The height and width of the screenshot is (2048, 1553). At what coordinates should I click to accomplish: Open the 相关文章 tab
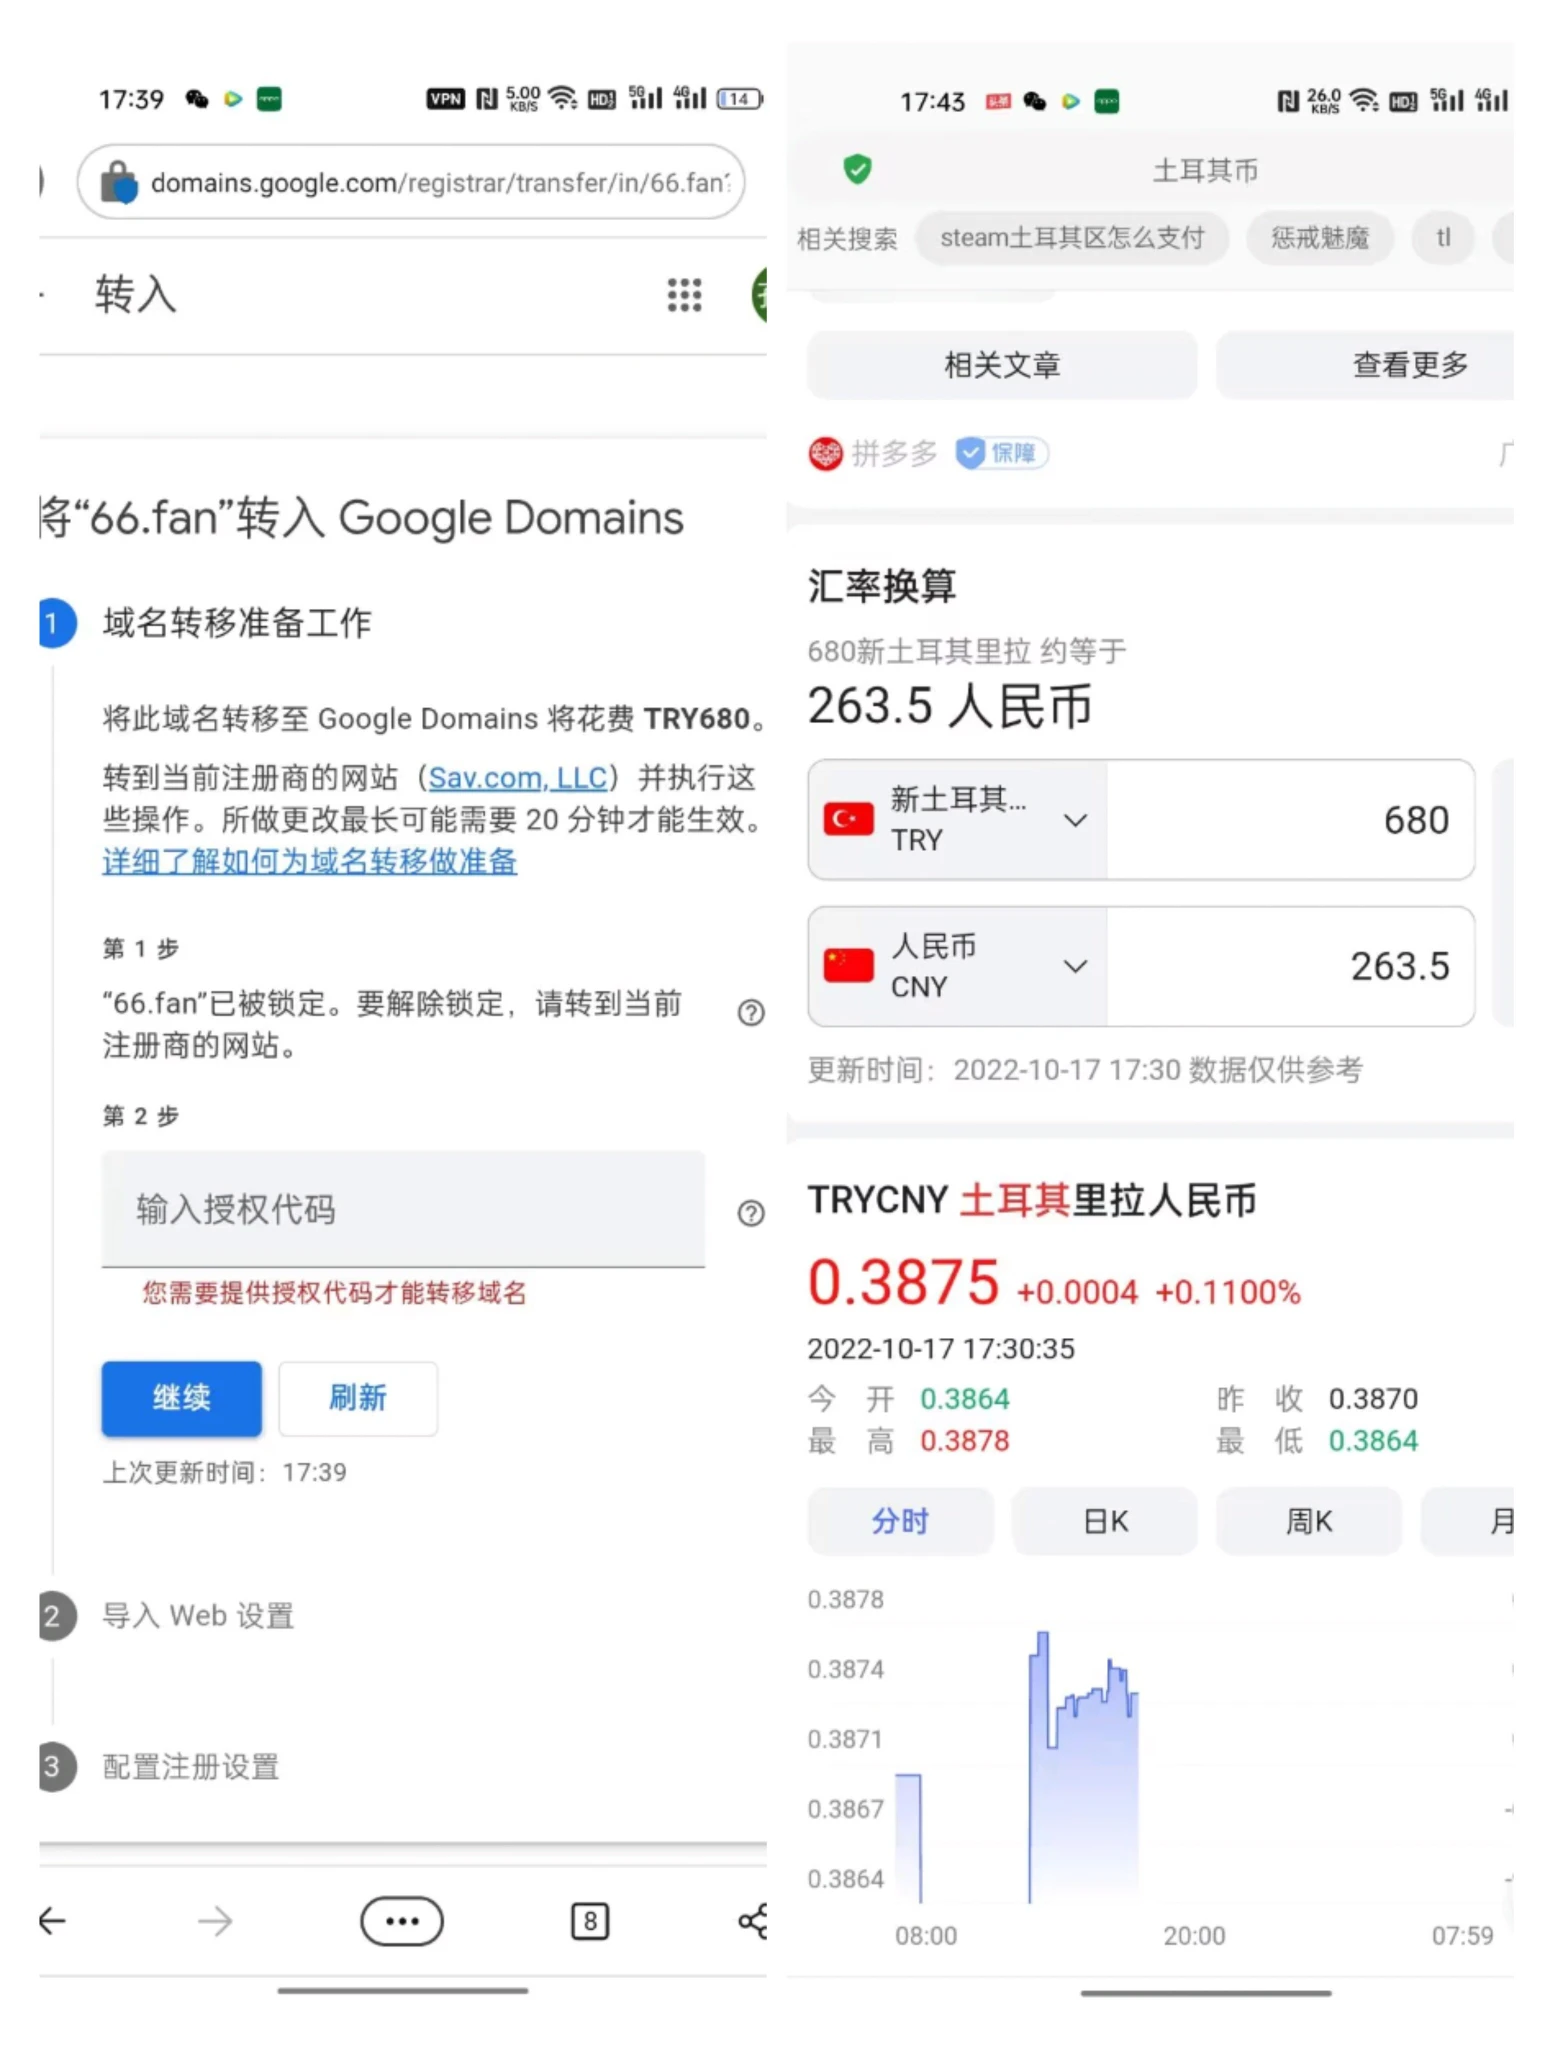(x=1002, y=365)
